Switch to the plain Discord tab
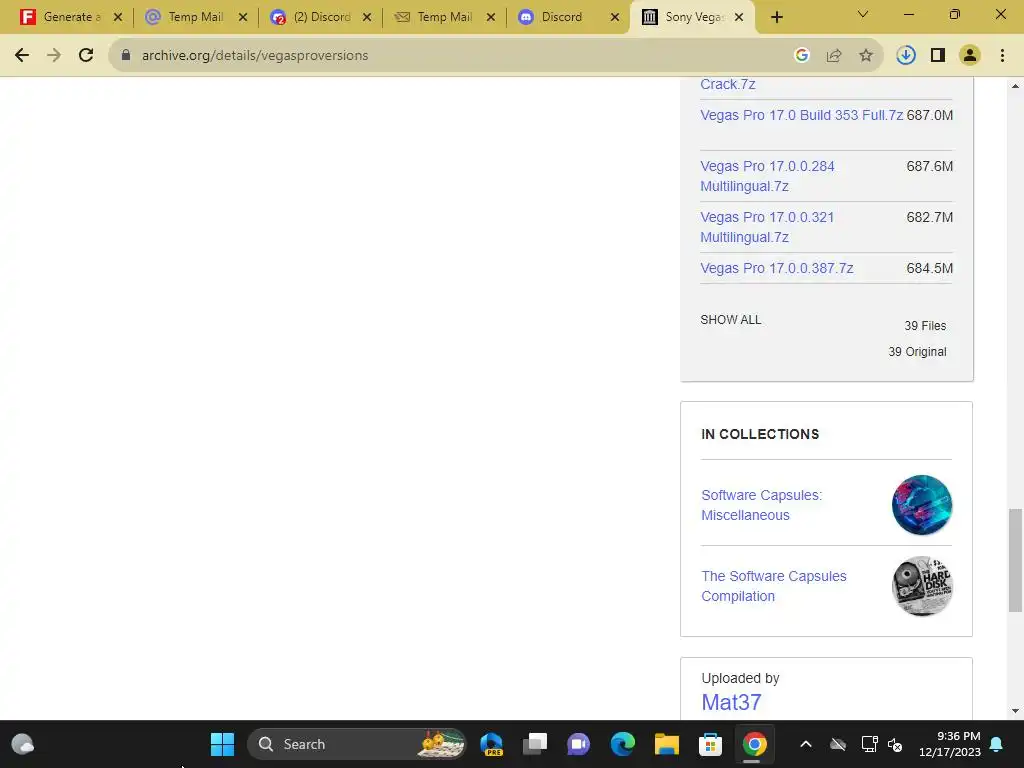The width and height of the screenshot is (1024, 768). click(560, 17)
